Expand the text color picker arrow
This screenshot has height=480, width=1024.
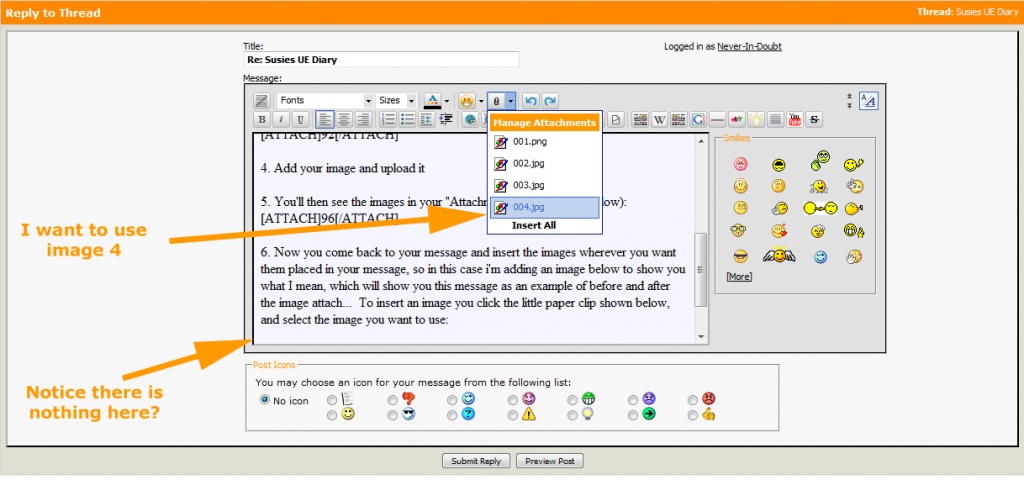tap(446, 101)
